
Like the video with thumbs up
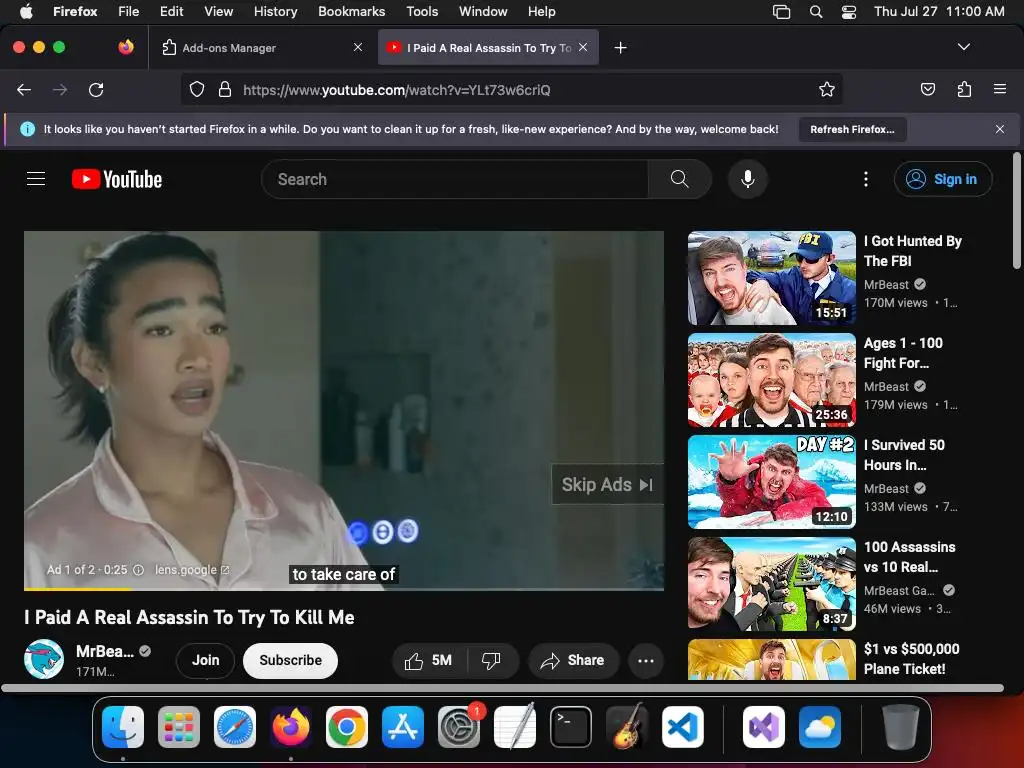coord(429,661)
